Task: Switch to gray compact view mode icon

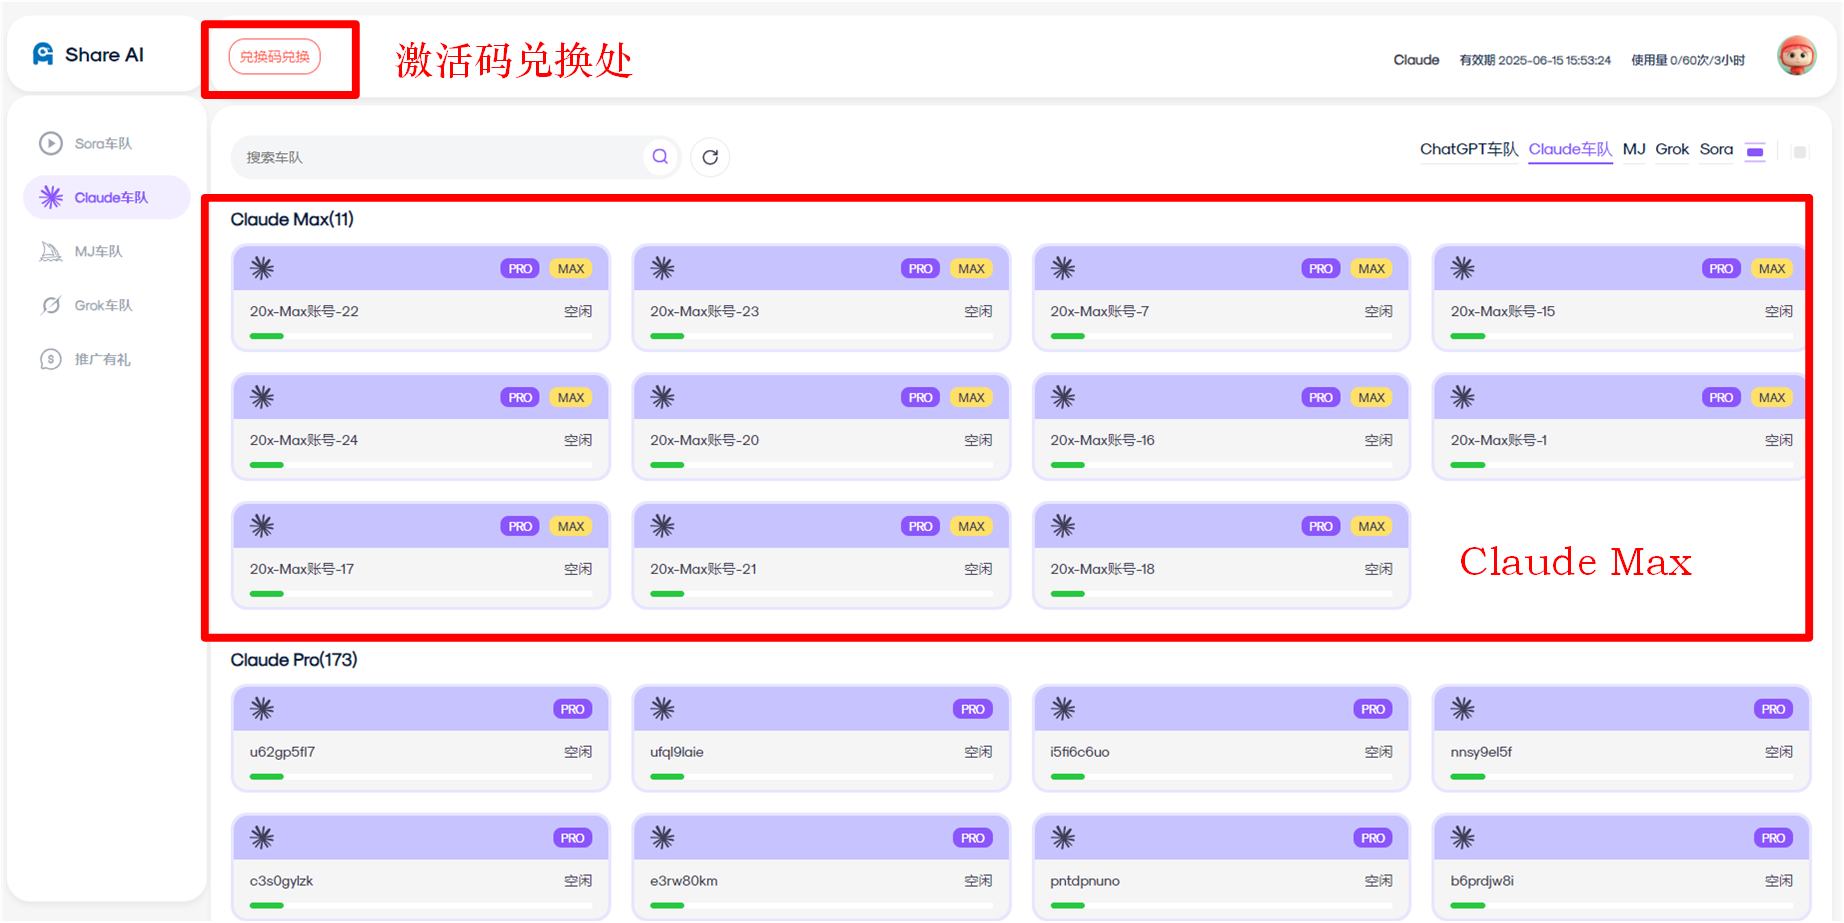Action: pos(1800,152)
